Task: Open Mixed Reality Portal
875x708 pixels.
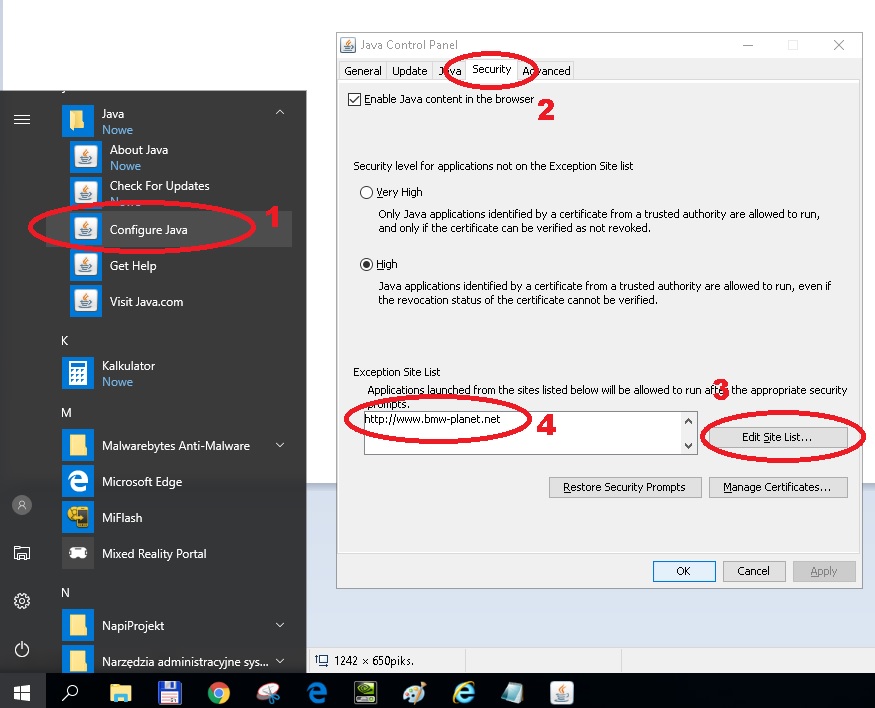Action: pyautogui.click(x=153, y=554)
